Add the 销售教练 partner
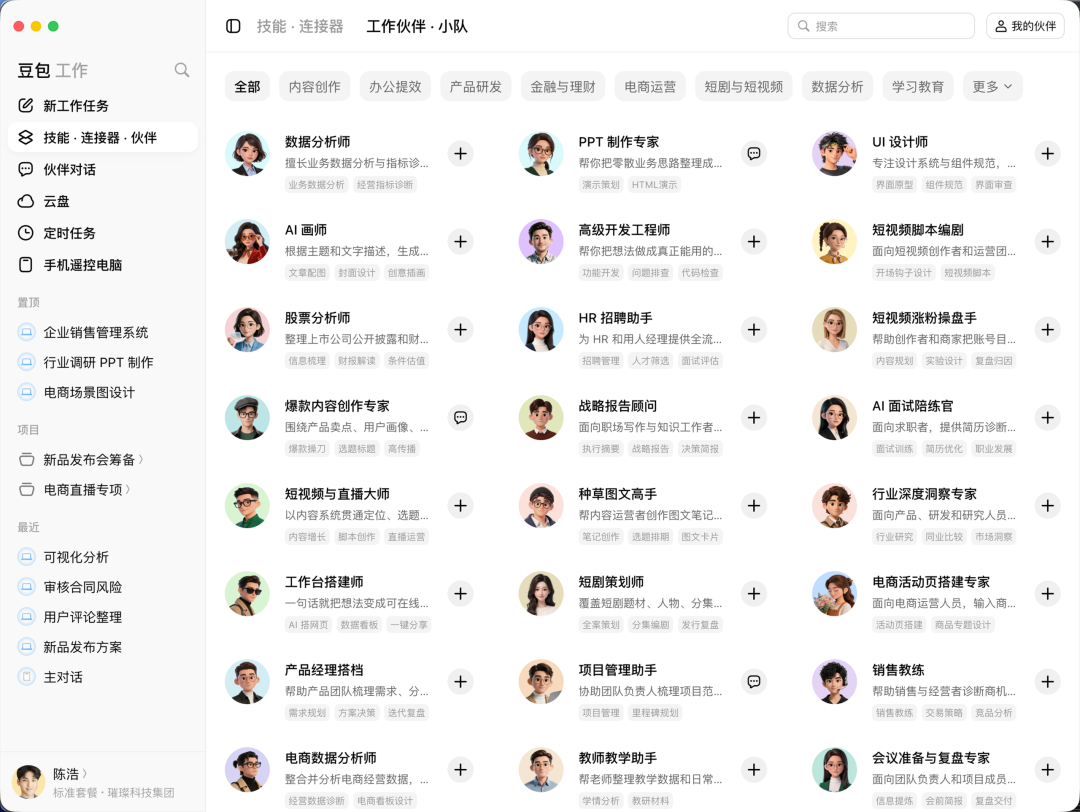Image resolution: width=1080 pixels, height=812 pixels. 1048,682
